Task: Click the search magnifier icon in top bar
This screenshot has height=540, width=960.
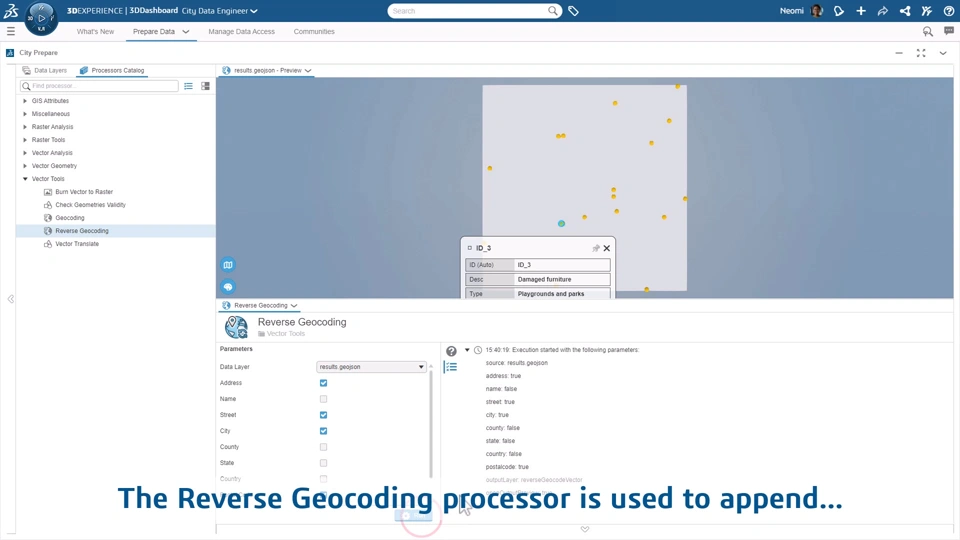Action: (552, 10)
